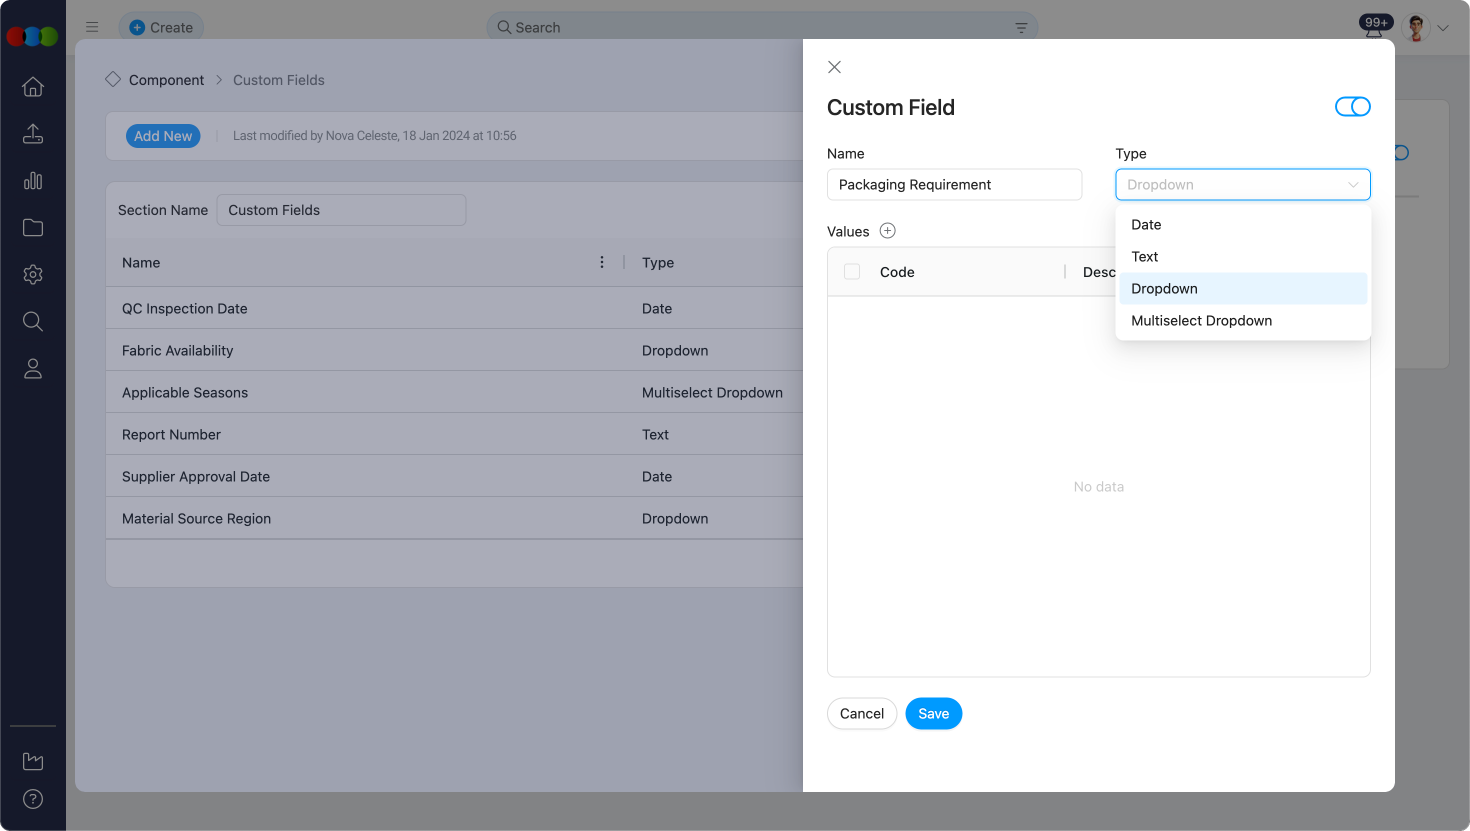1470x831 pixels.
Task: Open the settings gear icon
Action: pyautogui.click(x=33, y=275)
